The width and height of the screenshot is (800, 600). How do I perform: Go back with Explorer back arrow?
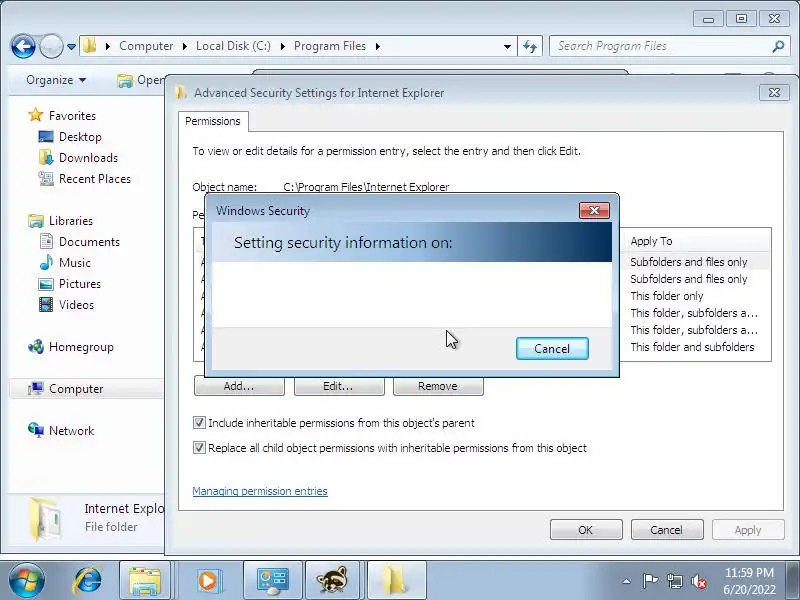click(x=23, y=46)
